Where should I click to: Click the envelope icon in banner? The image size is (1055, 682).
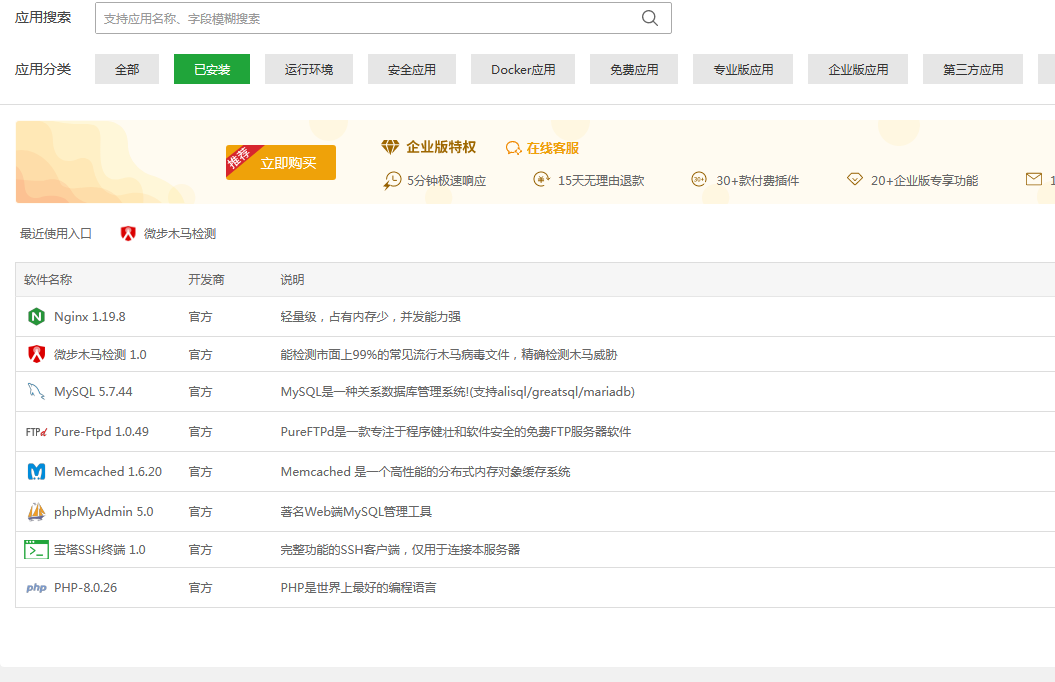(x=1033, y=179)
